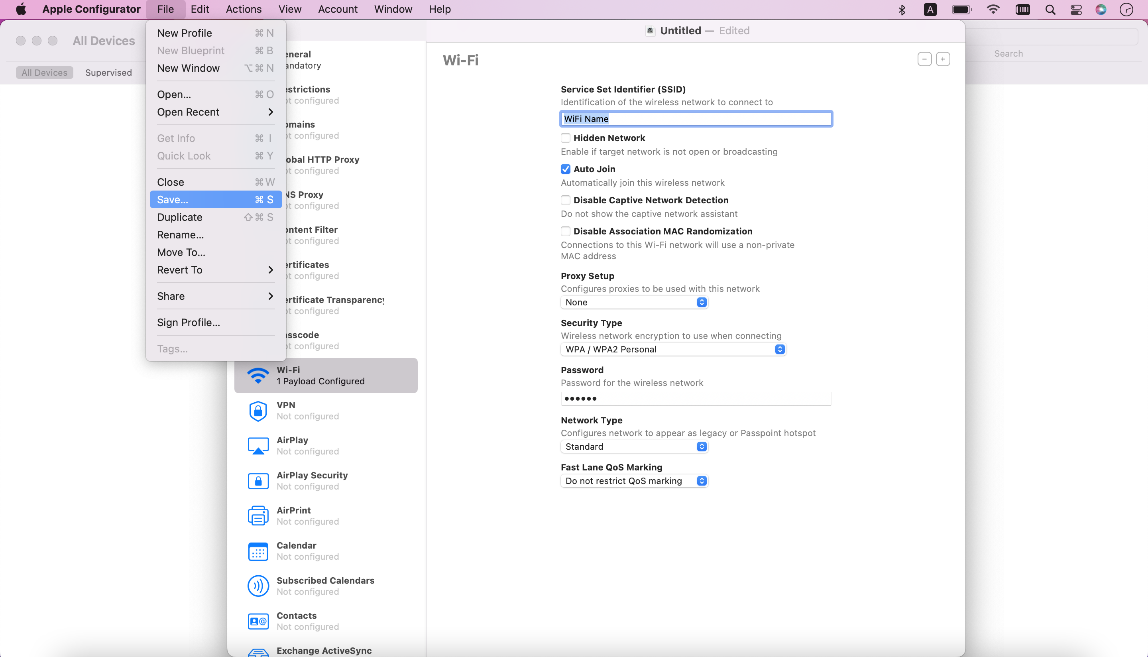Change the Security Type dropdown

pos(673,349)
